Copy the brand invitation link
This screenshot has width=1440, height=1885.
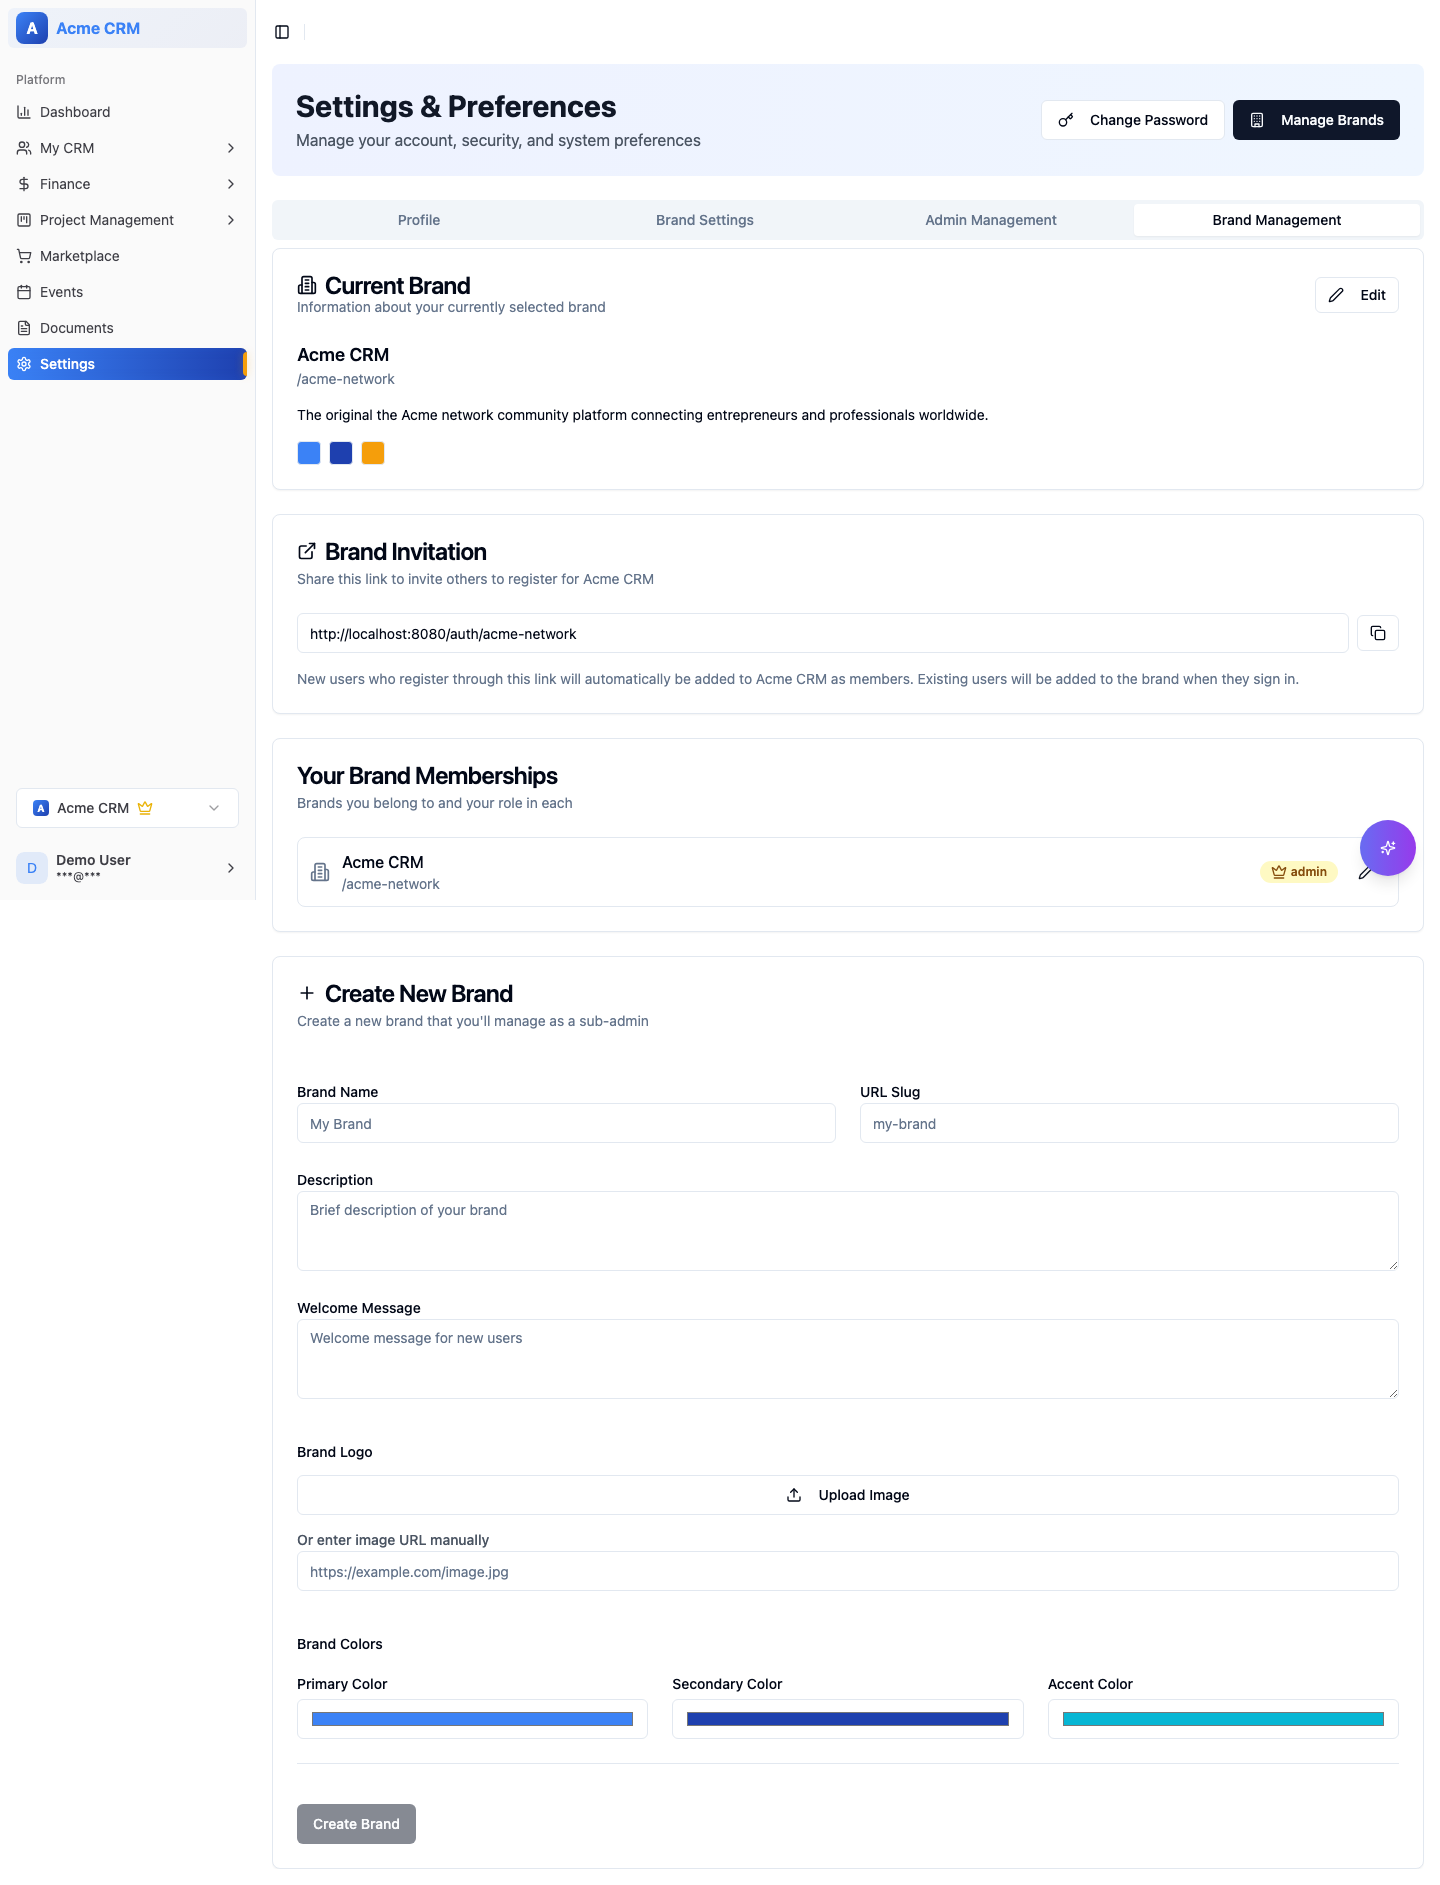click(1378, 633)
